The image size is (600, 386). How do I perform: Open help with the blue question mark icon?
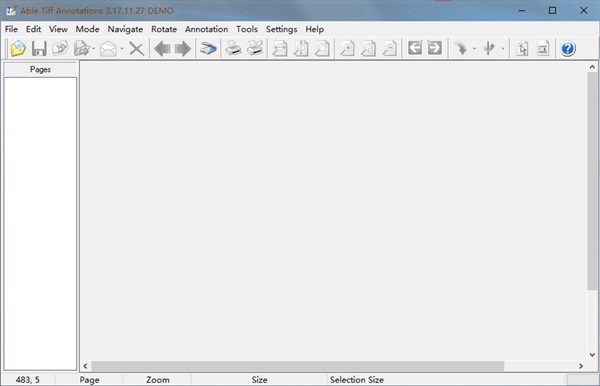pos(568,49)
